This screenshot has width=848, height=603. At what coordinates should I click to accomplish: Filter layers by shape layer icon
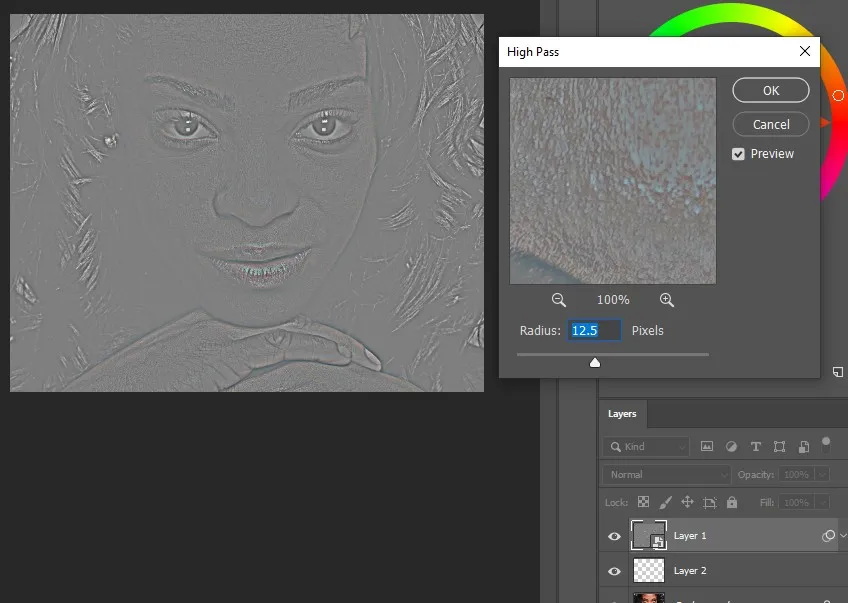click(x=779, y=446)
